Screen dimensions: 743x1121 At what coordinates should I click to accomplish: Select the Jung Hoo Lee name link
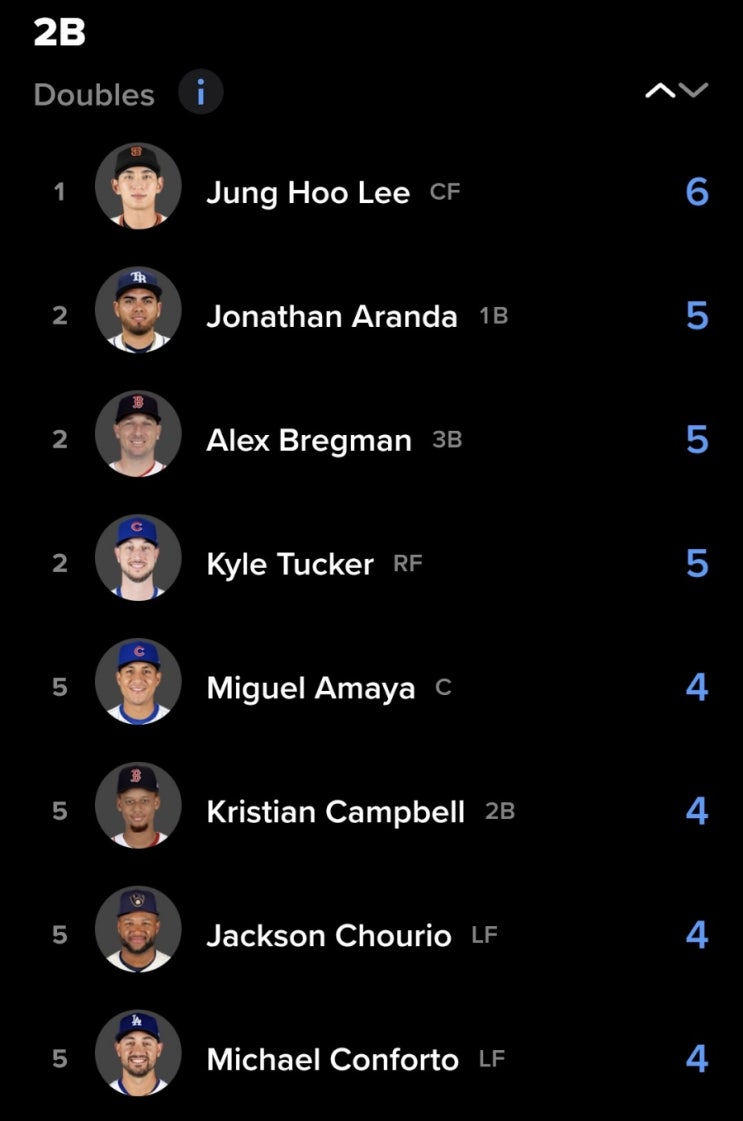(308, 193)
